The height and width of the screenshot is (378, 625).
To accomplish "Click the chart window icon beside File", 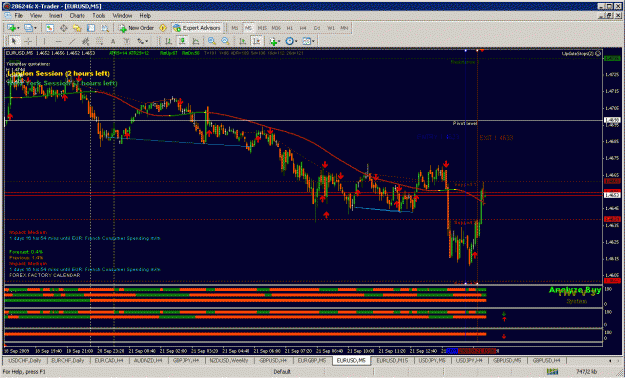I will [x=8, y=16].
